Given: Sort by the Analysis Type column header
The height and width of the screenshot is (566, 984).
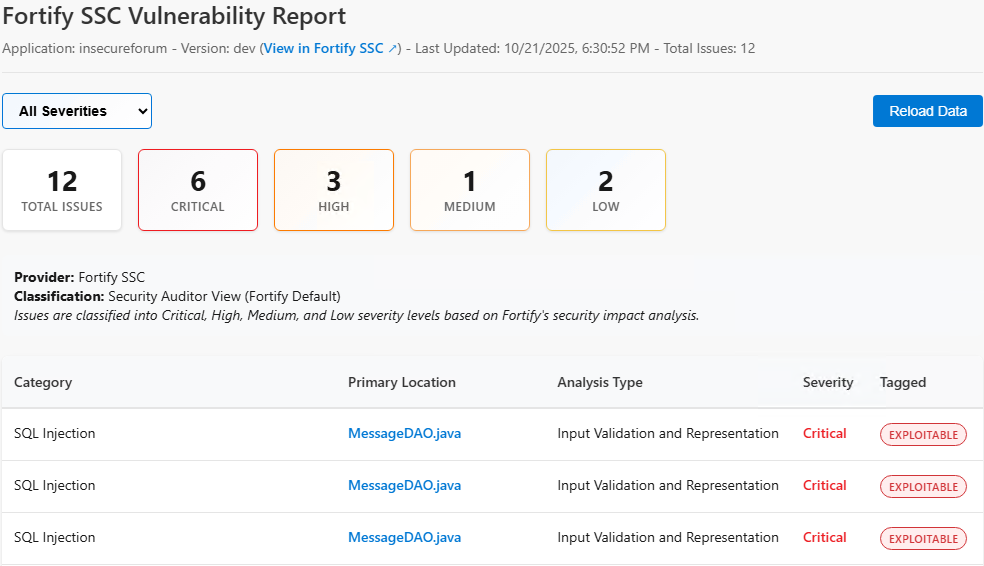Looking at the screenshot, I should (600, 382).
